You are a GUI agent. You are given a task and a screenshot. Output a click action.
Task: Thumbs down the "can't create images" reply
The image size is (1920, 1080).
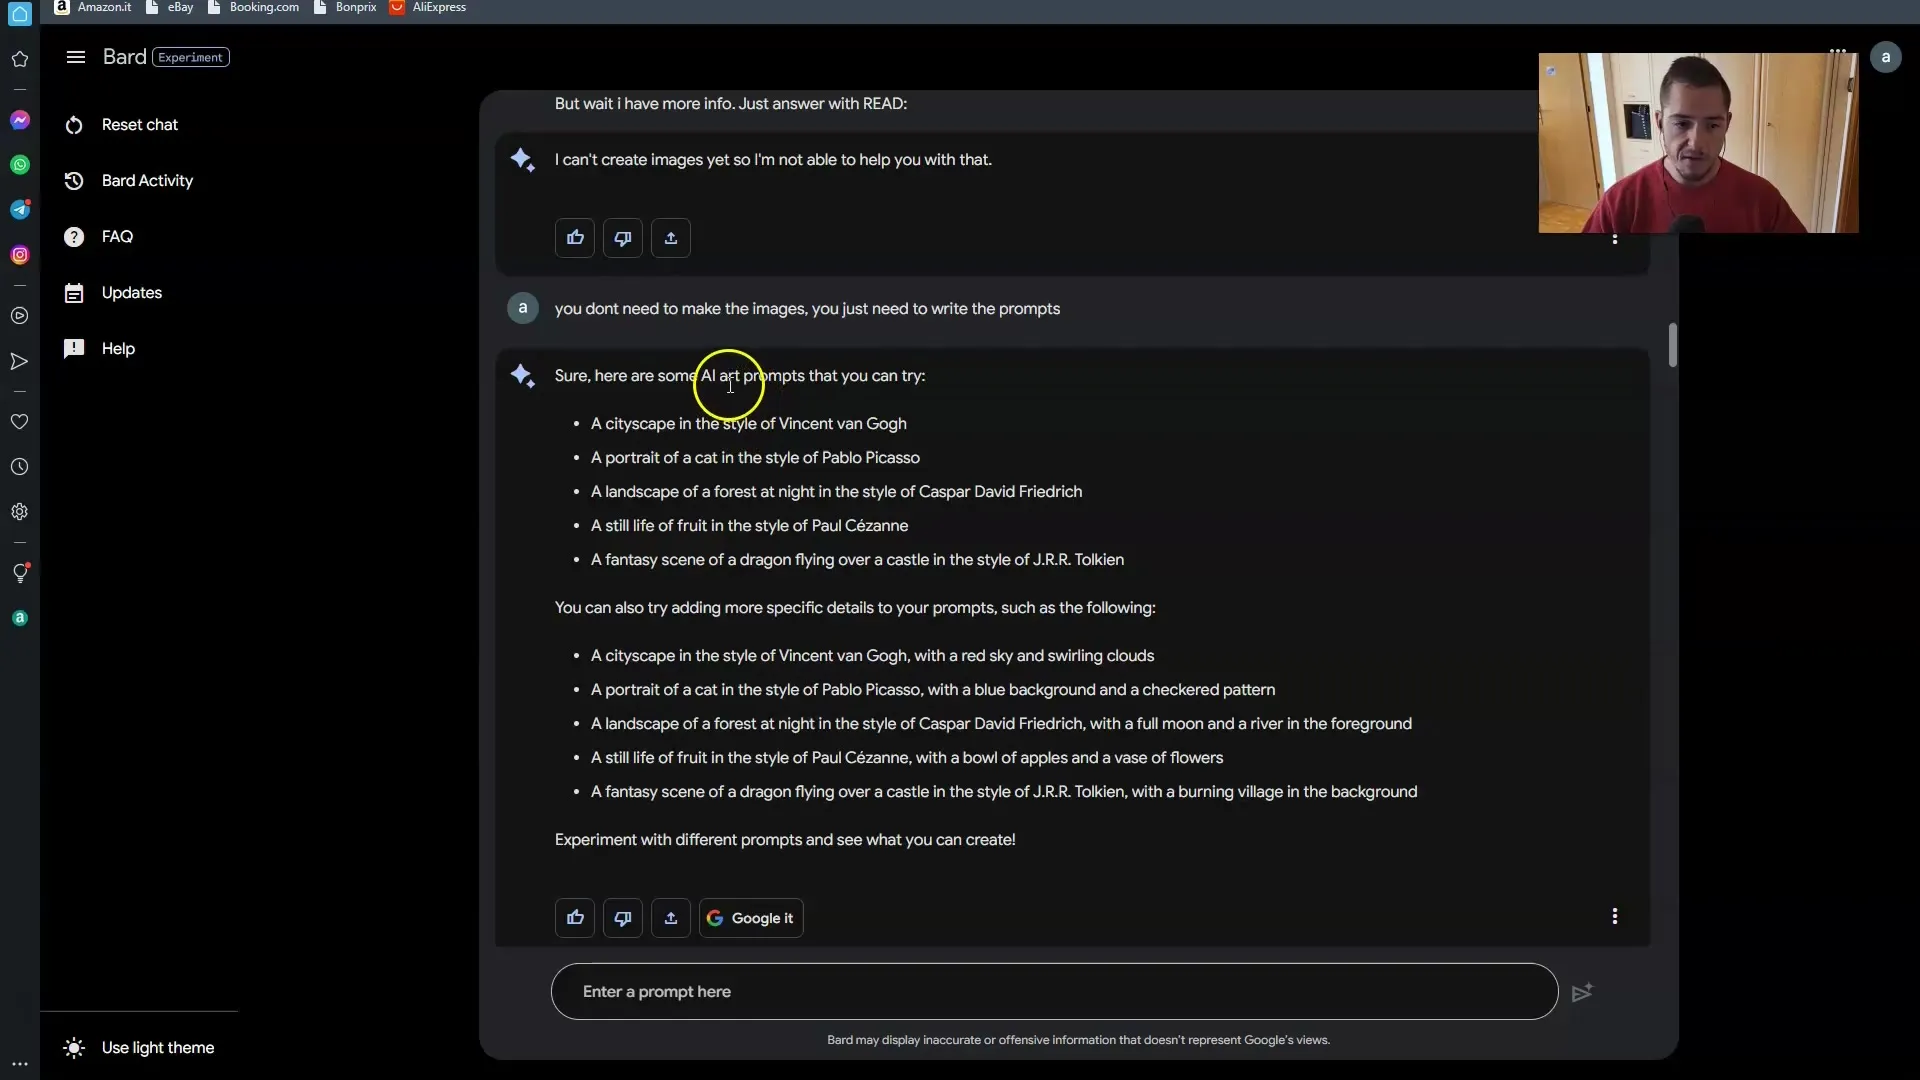click(x=623, y=238)
